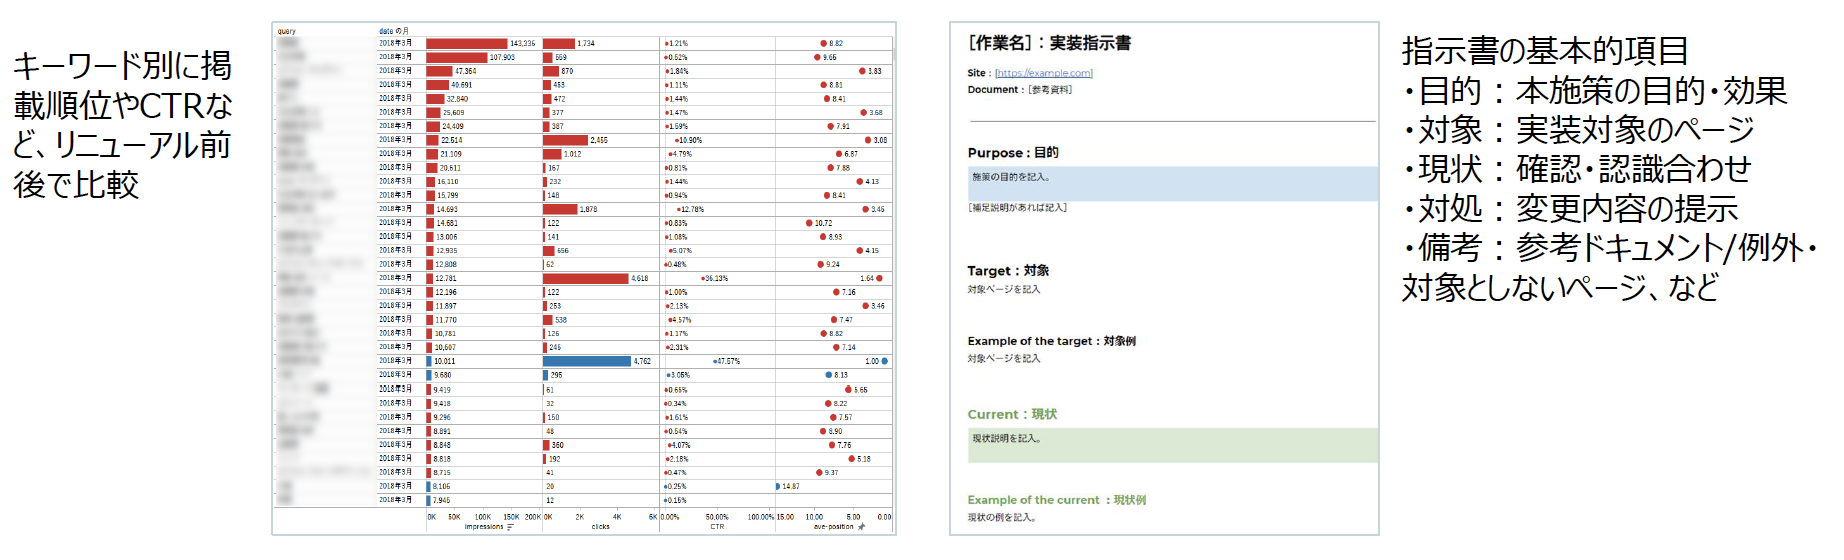Click the sort icon beside impressions axis label
This screenshot has height=560, width=1844.
[x=510, y=527]
